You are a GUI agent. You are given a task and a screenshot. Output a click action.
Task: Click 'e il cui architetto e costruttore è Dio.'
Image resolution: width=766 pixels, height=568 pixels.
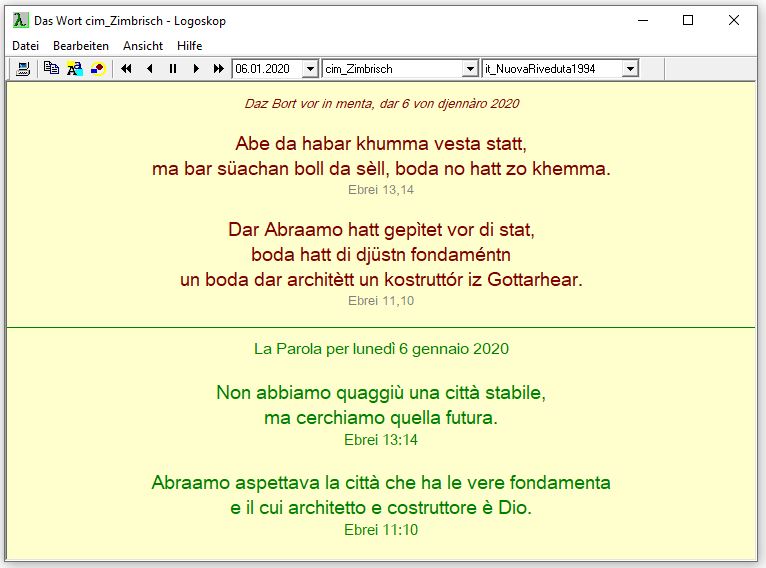click(381, 508)
